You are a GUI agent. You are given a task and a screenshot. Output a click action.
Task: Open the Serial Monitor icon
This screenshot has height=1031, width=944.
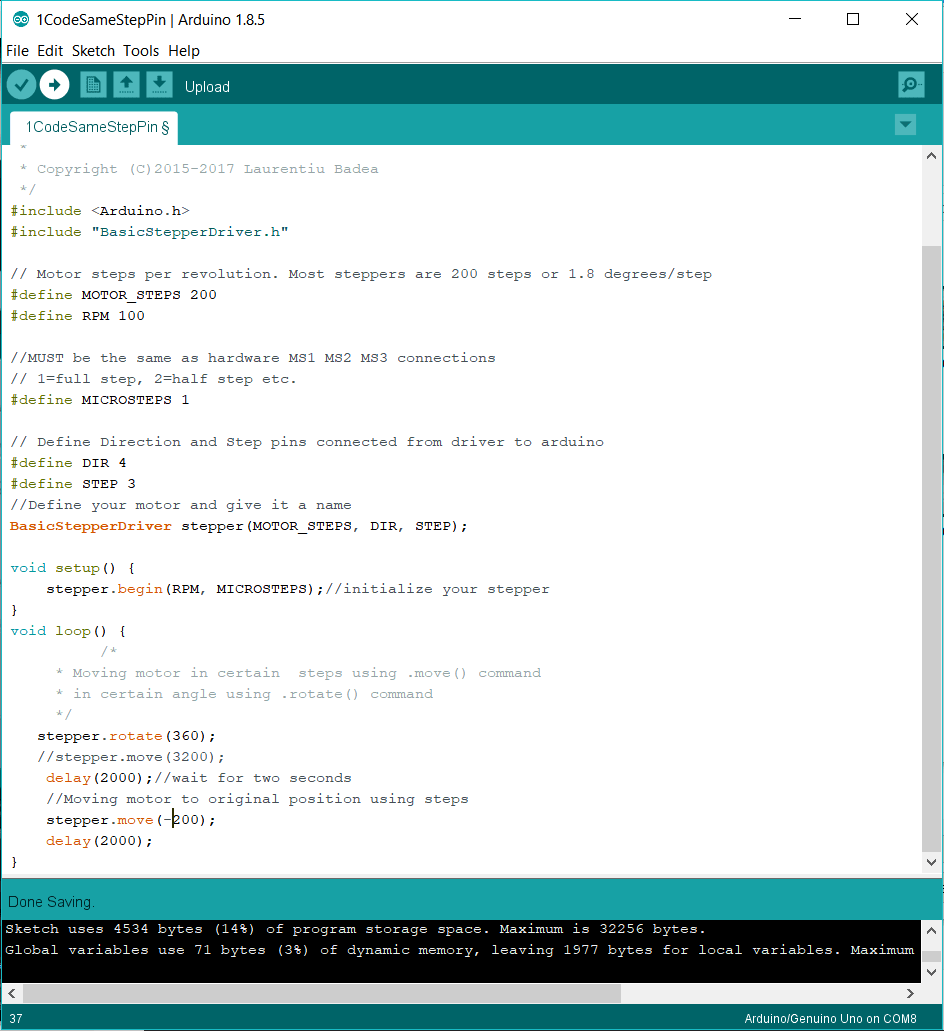911,85
